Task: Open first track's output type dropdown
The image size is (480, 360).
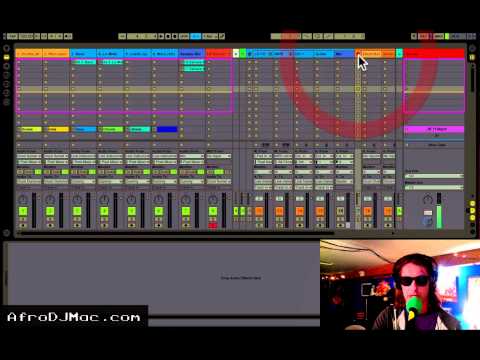Action: click(29, 182)
